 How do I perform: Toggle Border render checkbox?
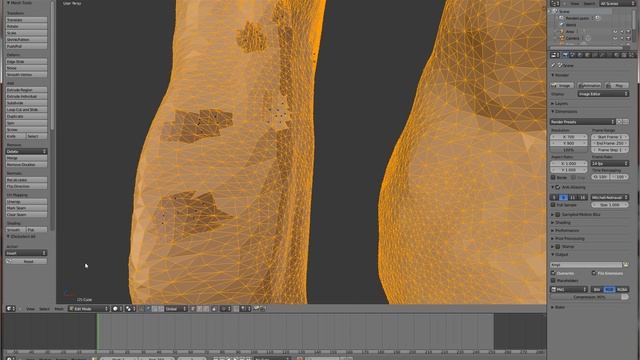[553, 177]
